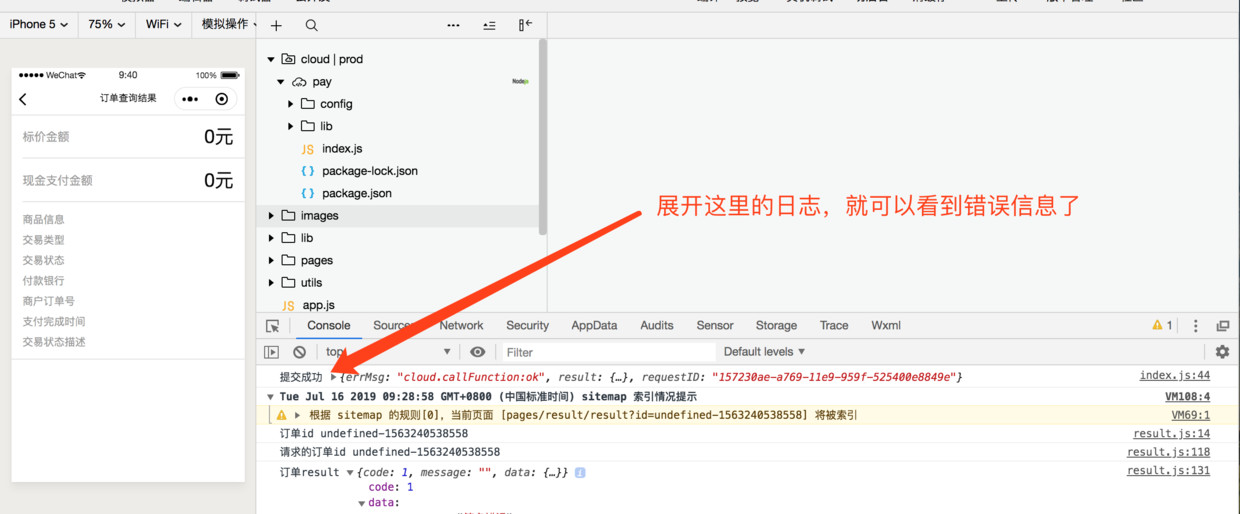The height and width of the screenshot is (514, 1240).
Task: Tap the capsule close circle button
Action: point(222,99)
